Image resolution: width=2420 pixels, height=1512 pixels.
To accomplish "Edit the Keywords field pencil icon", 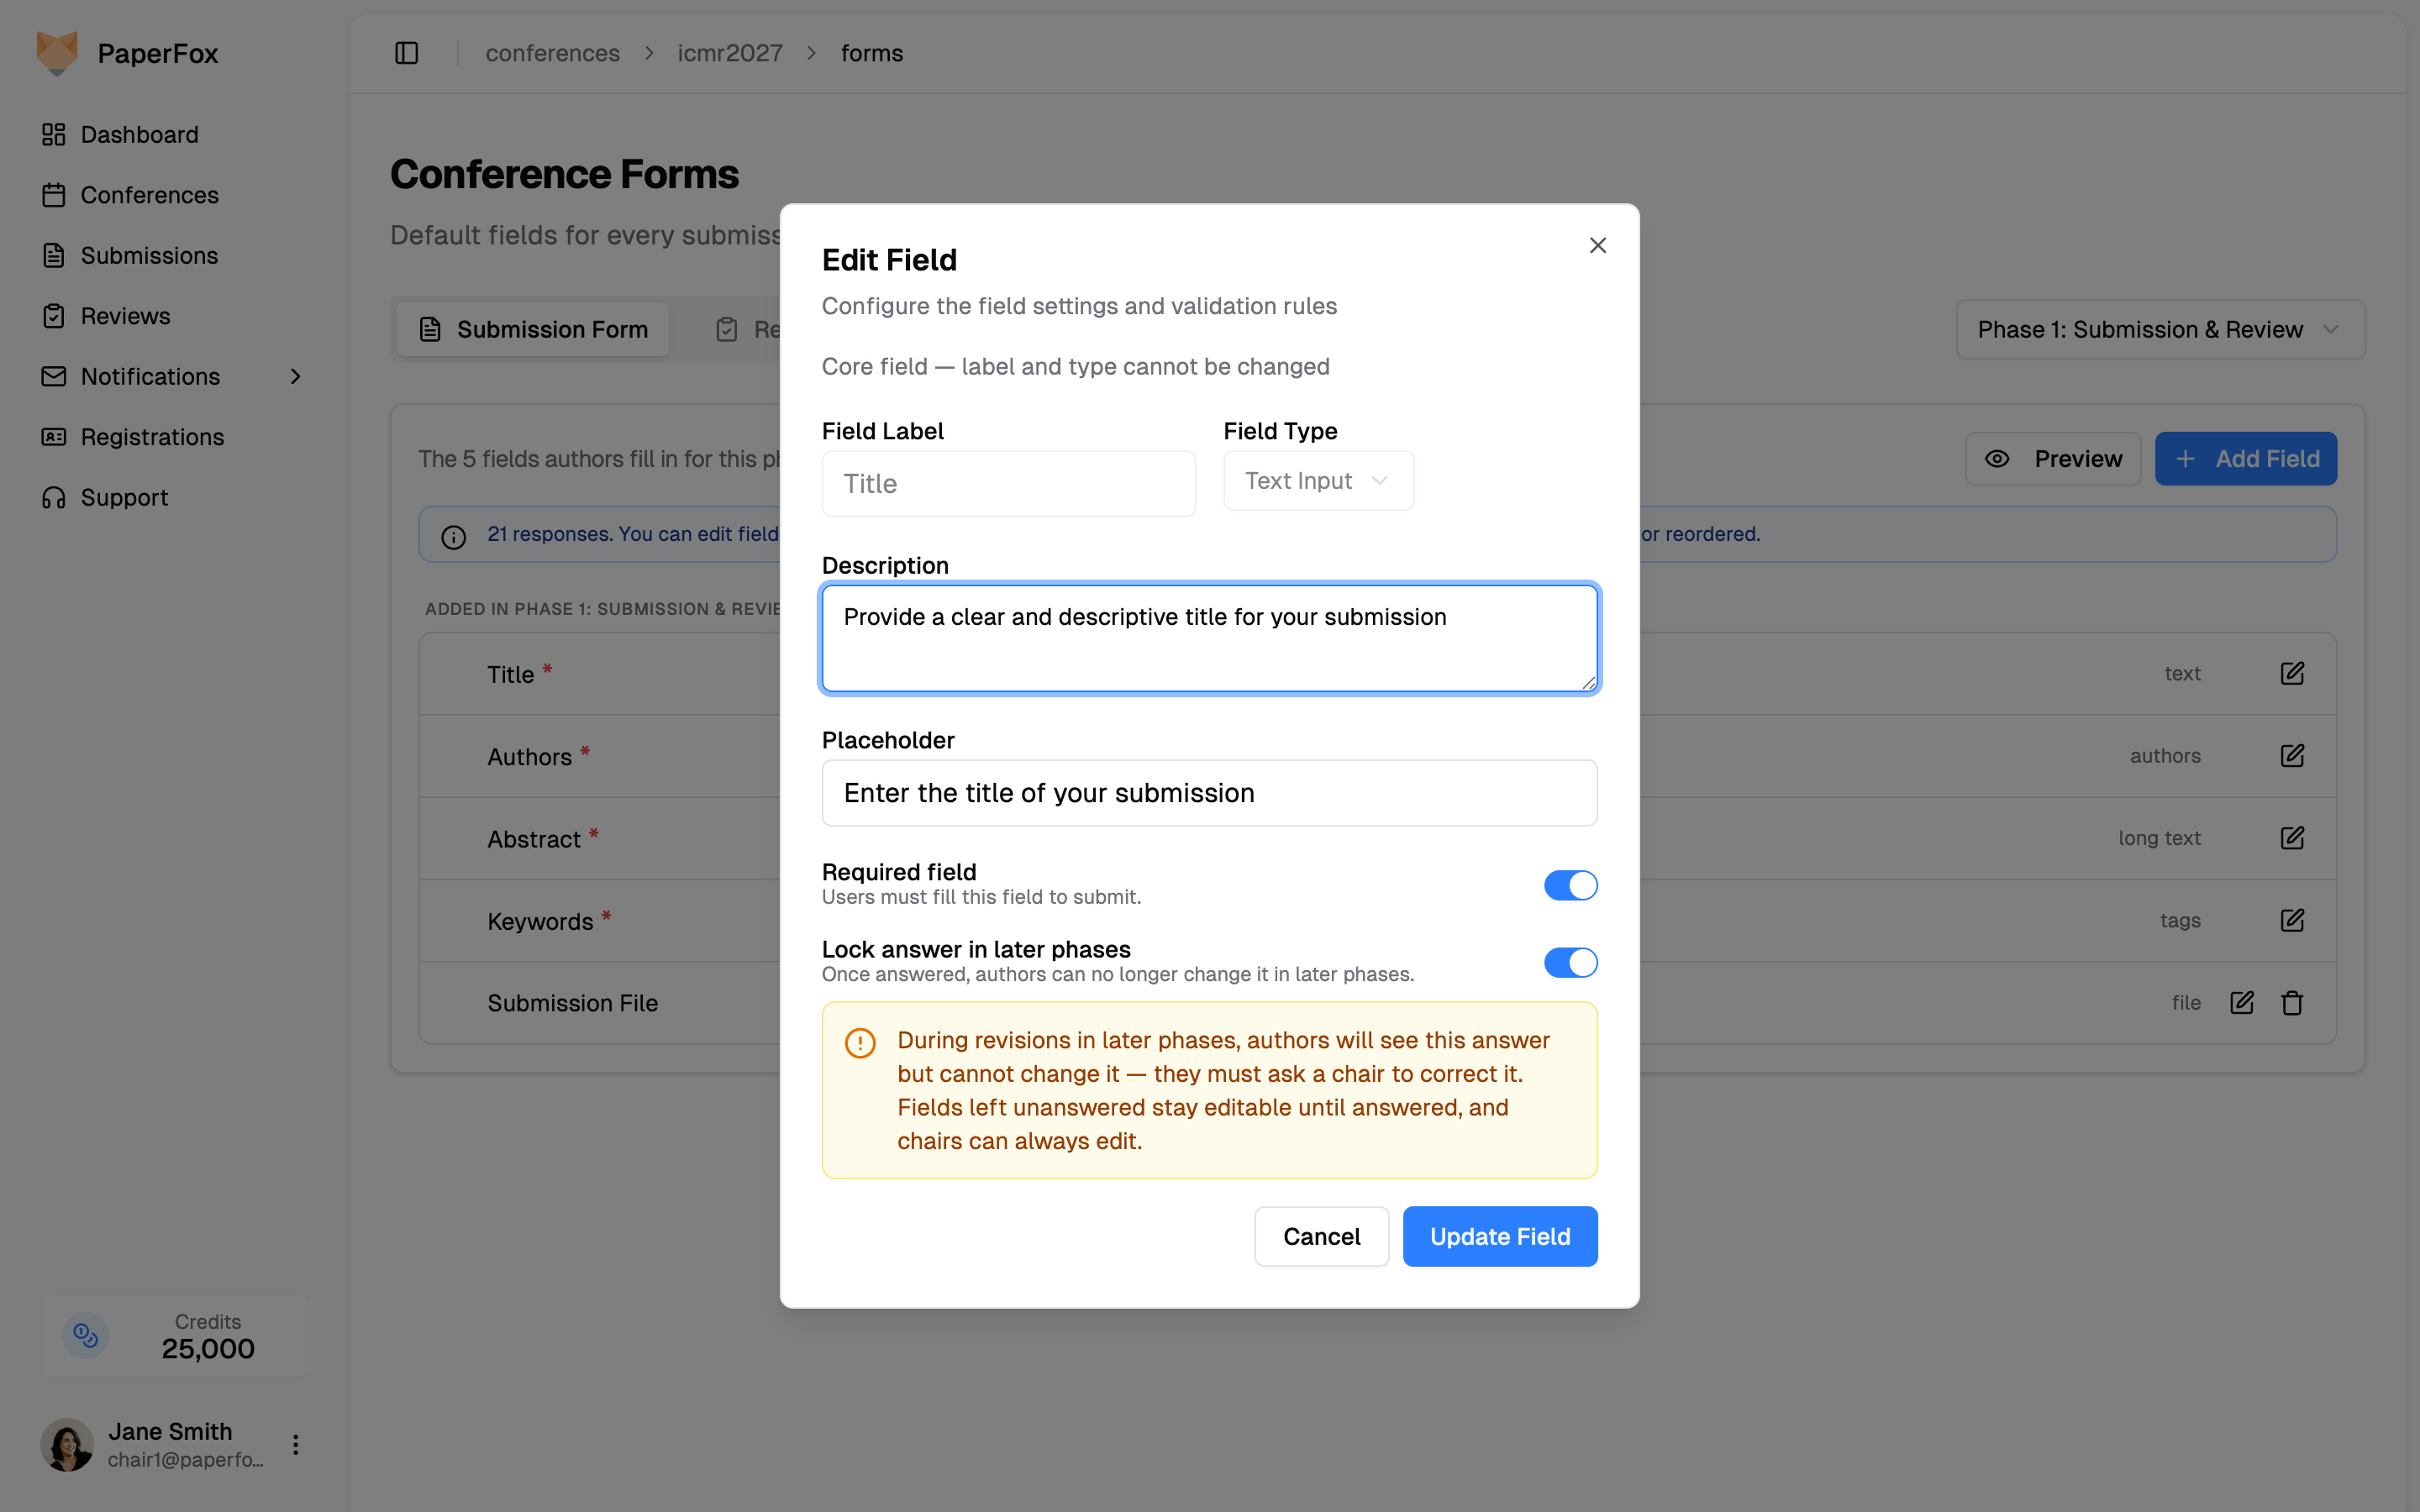I will (2292, 920).
